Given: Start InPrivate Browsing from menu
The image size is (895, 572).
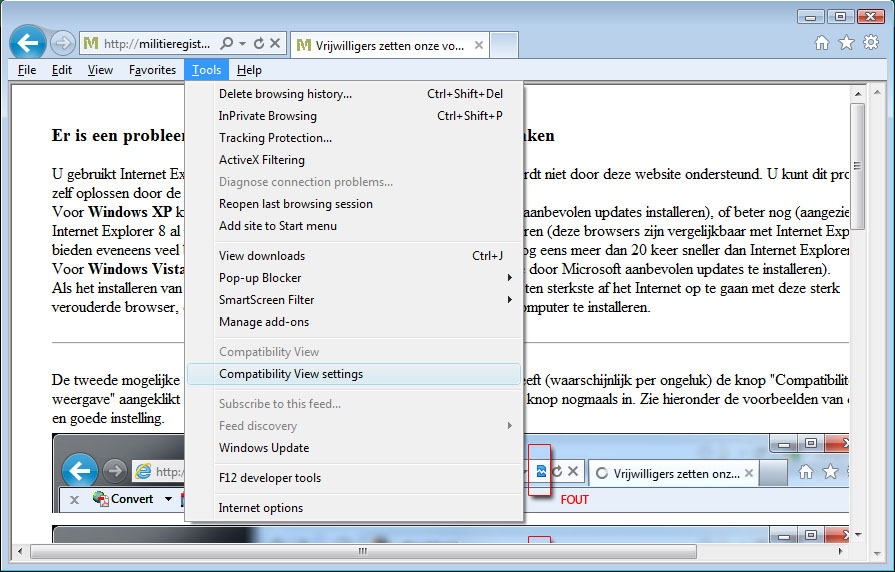Looking at the screenshot, I should tap(354, 116).
